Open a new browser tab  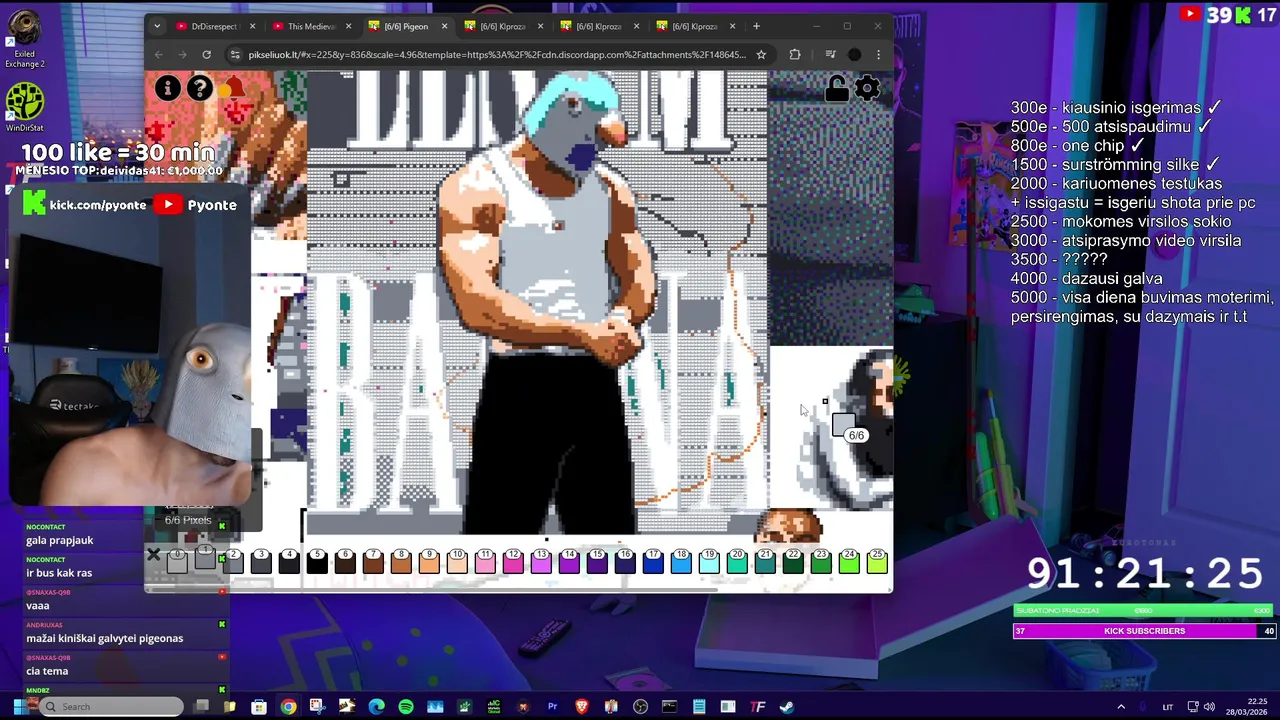coord(756,26)
